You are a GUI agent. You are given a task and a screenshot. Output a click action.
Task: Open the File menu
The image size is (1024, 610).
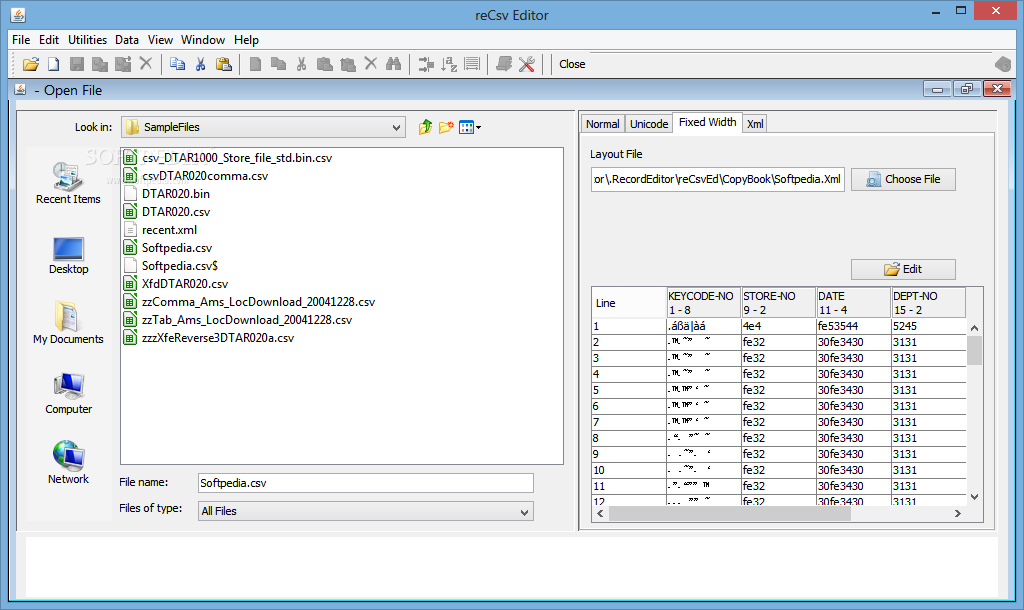(21, 40)
